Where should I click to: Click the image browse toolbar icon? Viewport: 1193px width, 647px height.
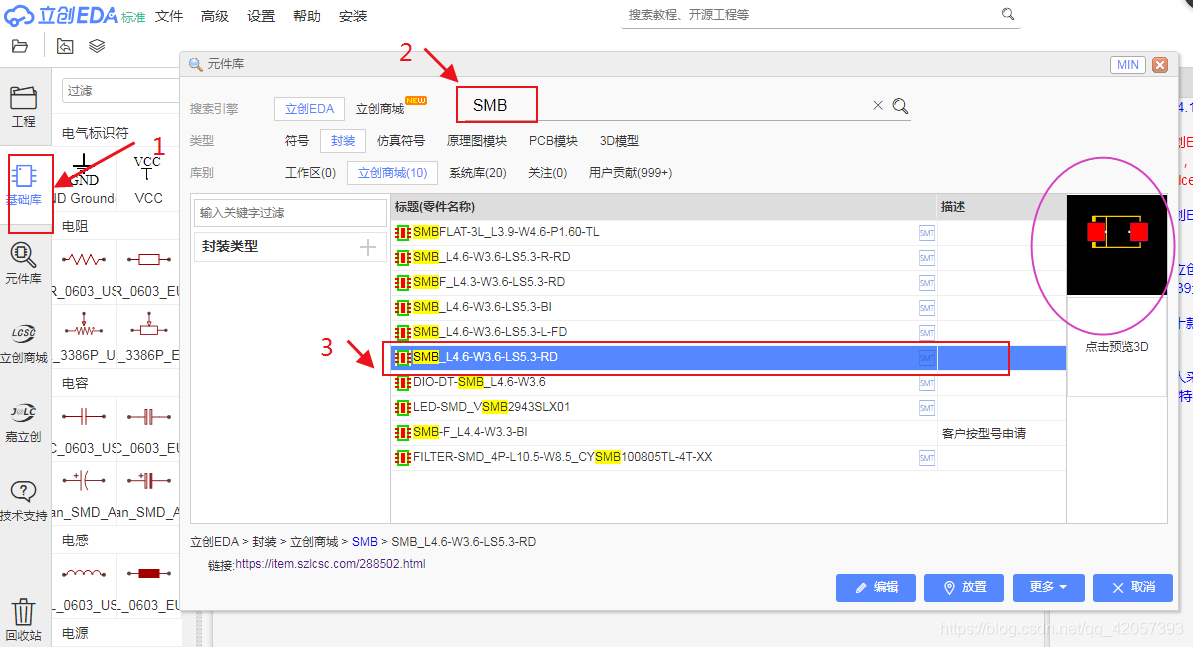[x=65, y=46]
